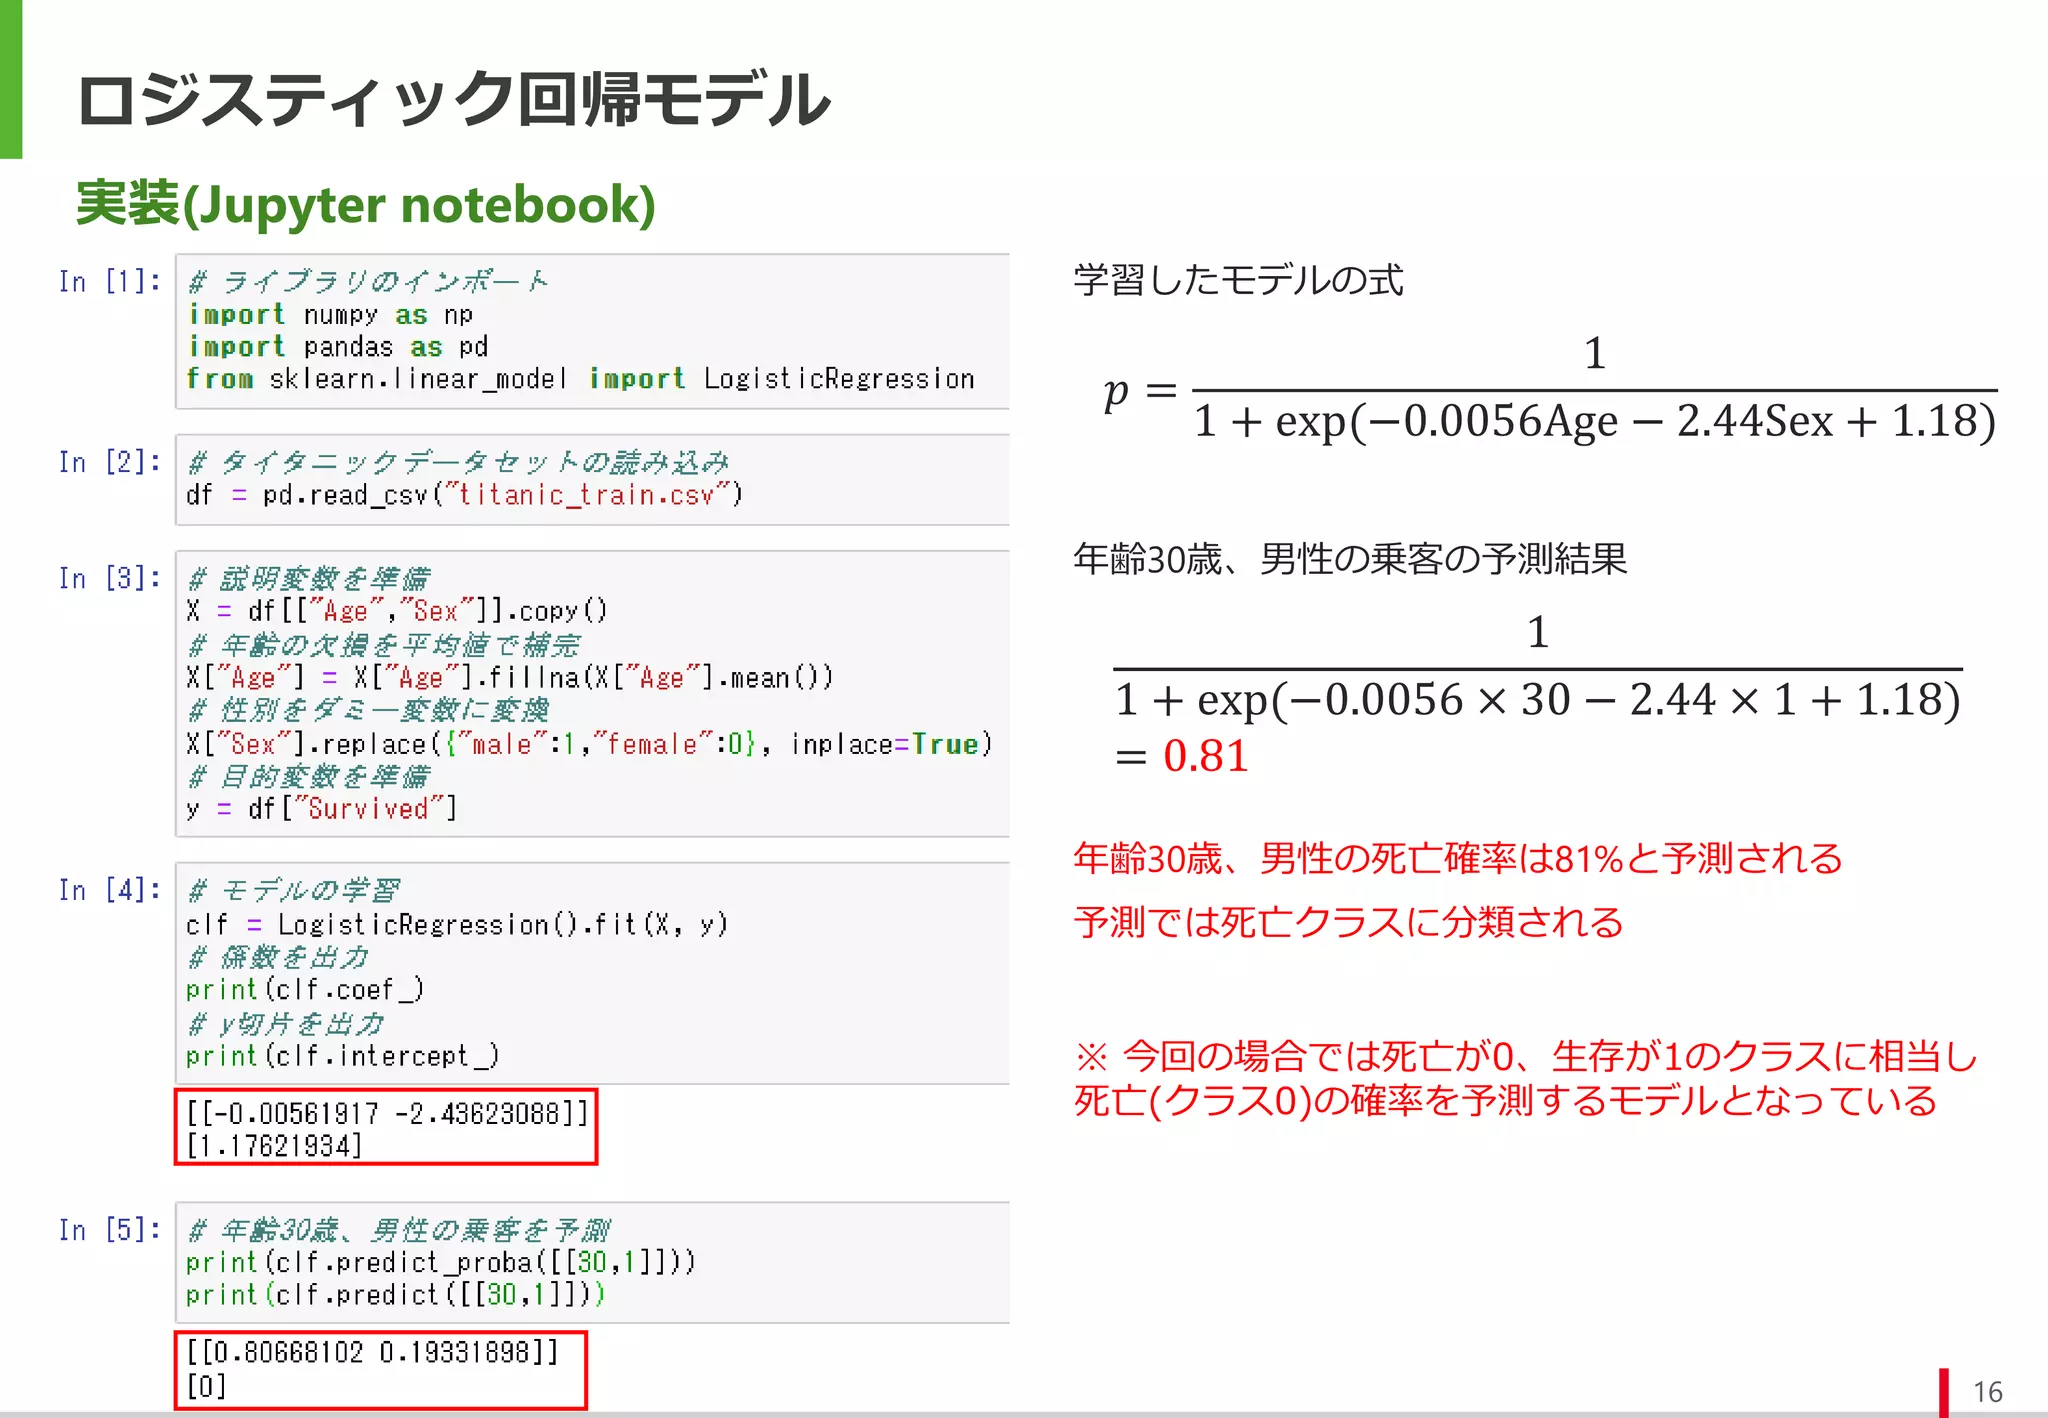The image size is (2048, 1418).
Task: Click the line import numpy as np
Action: point(330,315)
